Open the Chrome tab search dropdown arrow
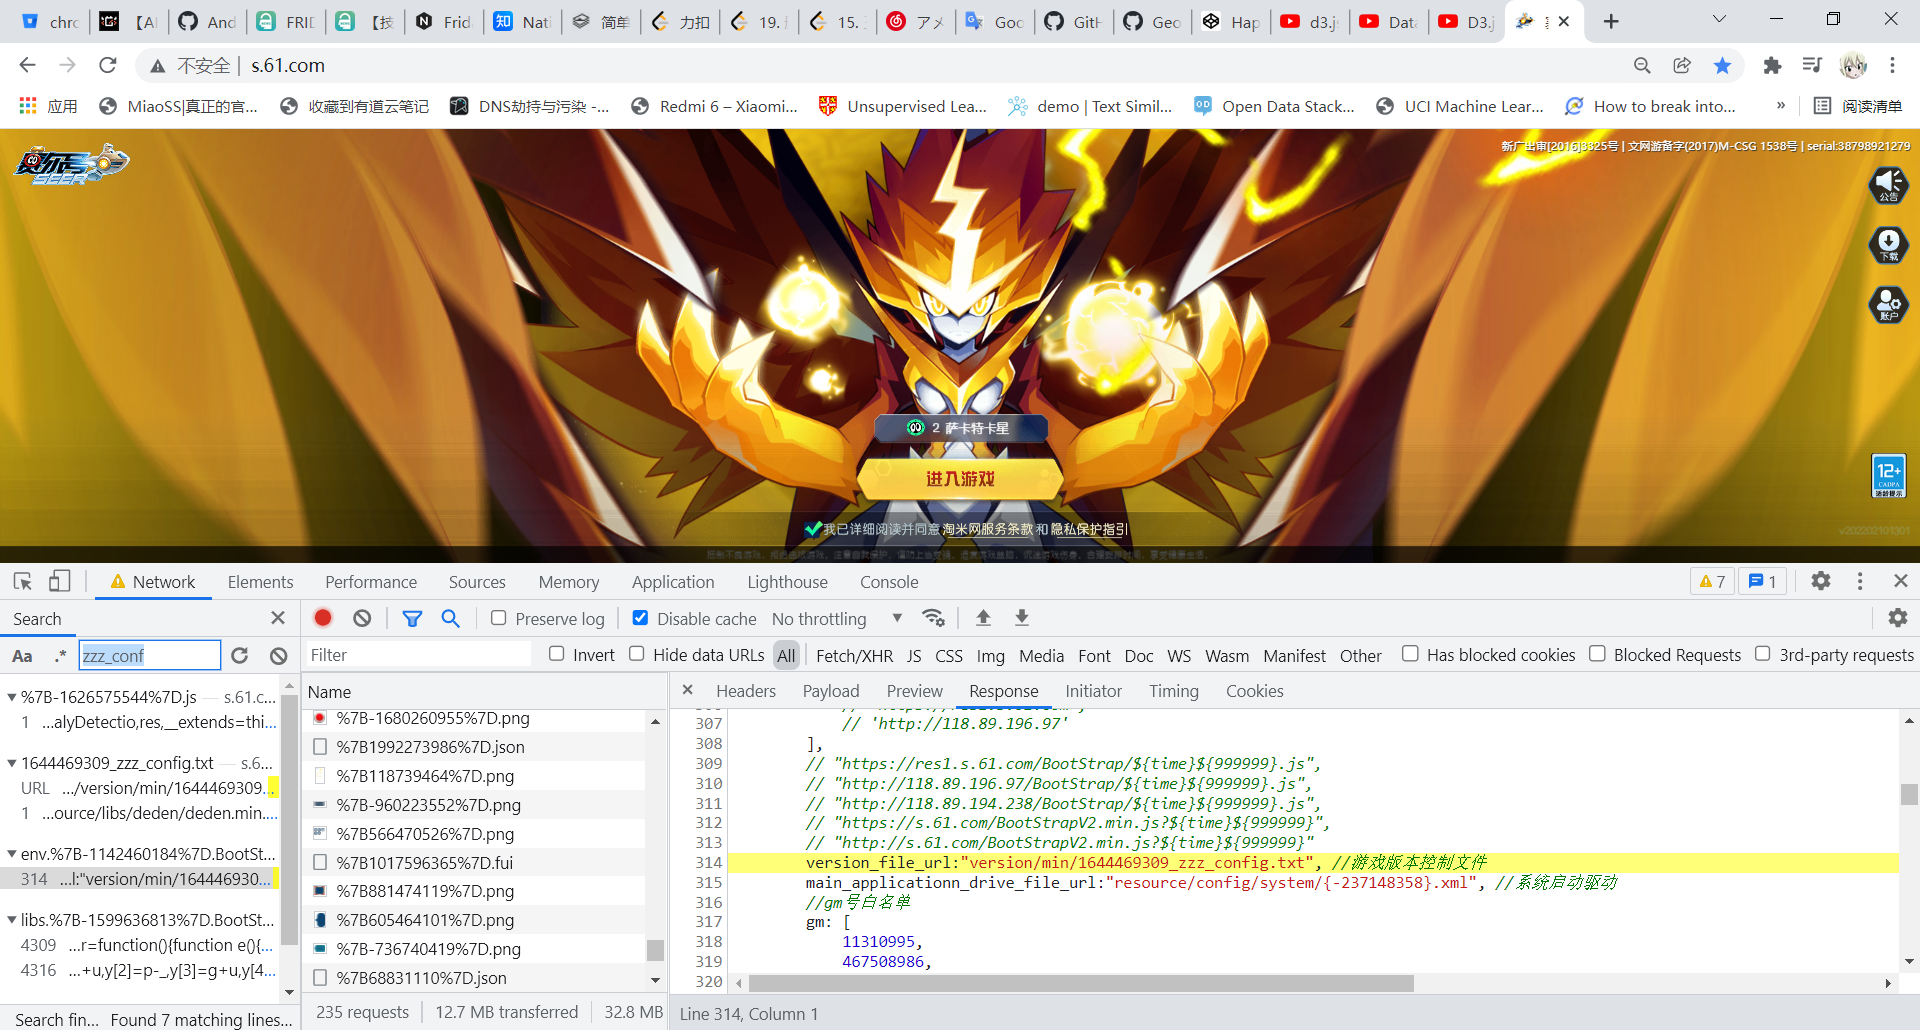 pos(1719,20)
